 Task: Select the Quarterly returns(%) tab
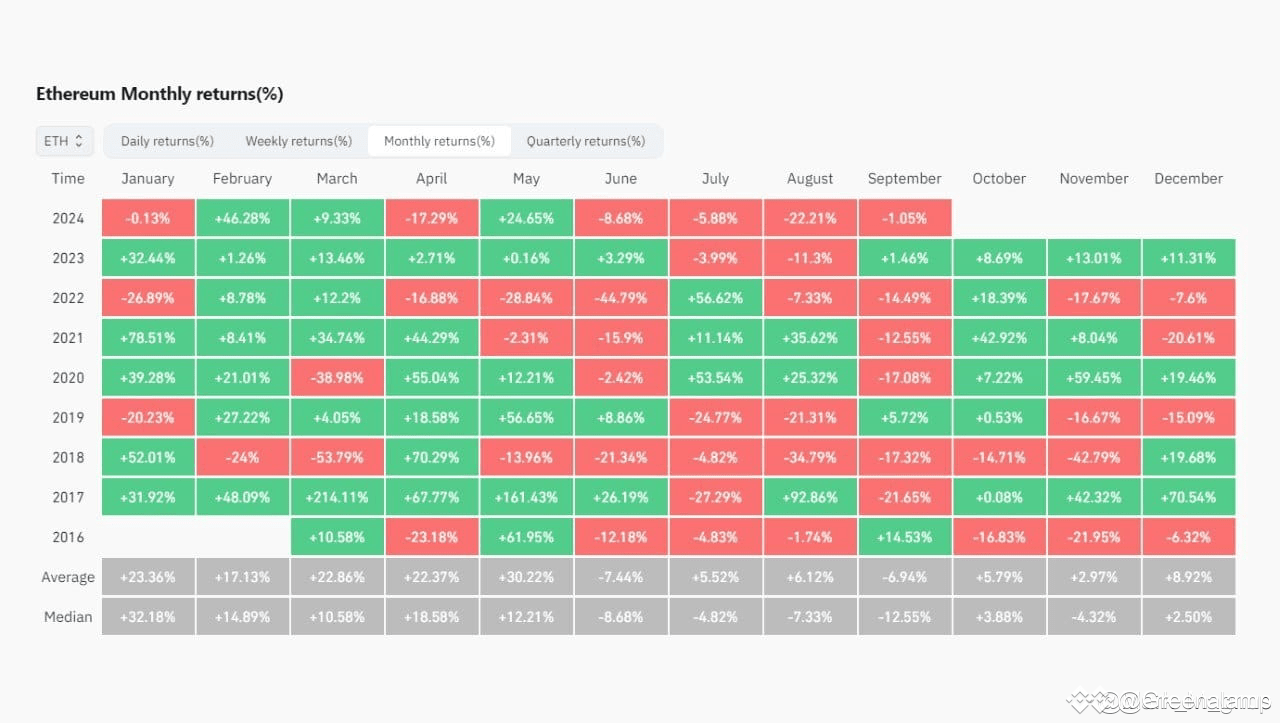pos(587,141)
